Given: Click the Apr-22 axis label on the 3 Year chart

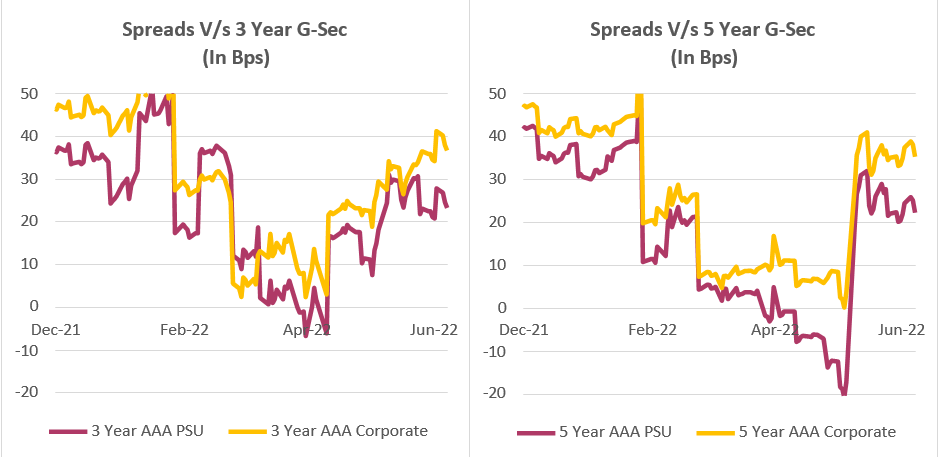Looking at the screenshot, I should [x=308, y=328].
